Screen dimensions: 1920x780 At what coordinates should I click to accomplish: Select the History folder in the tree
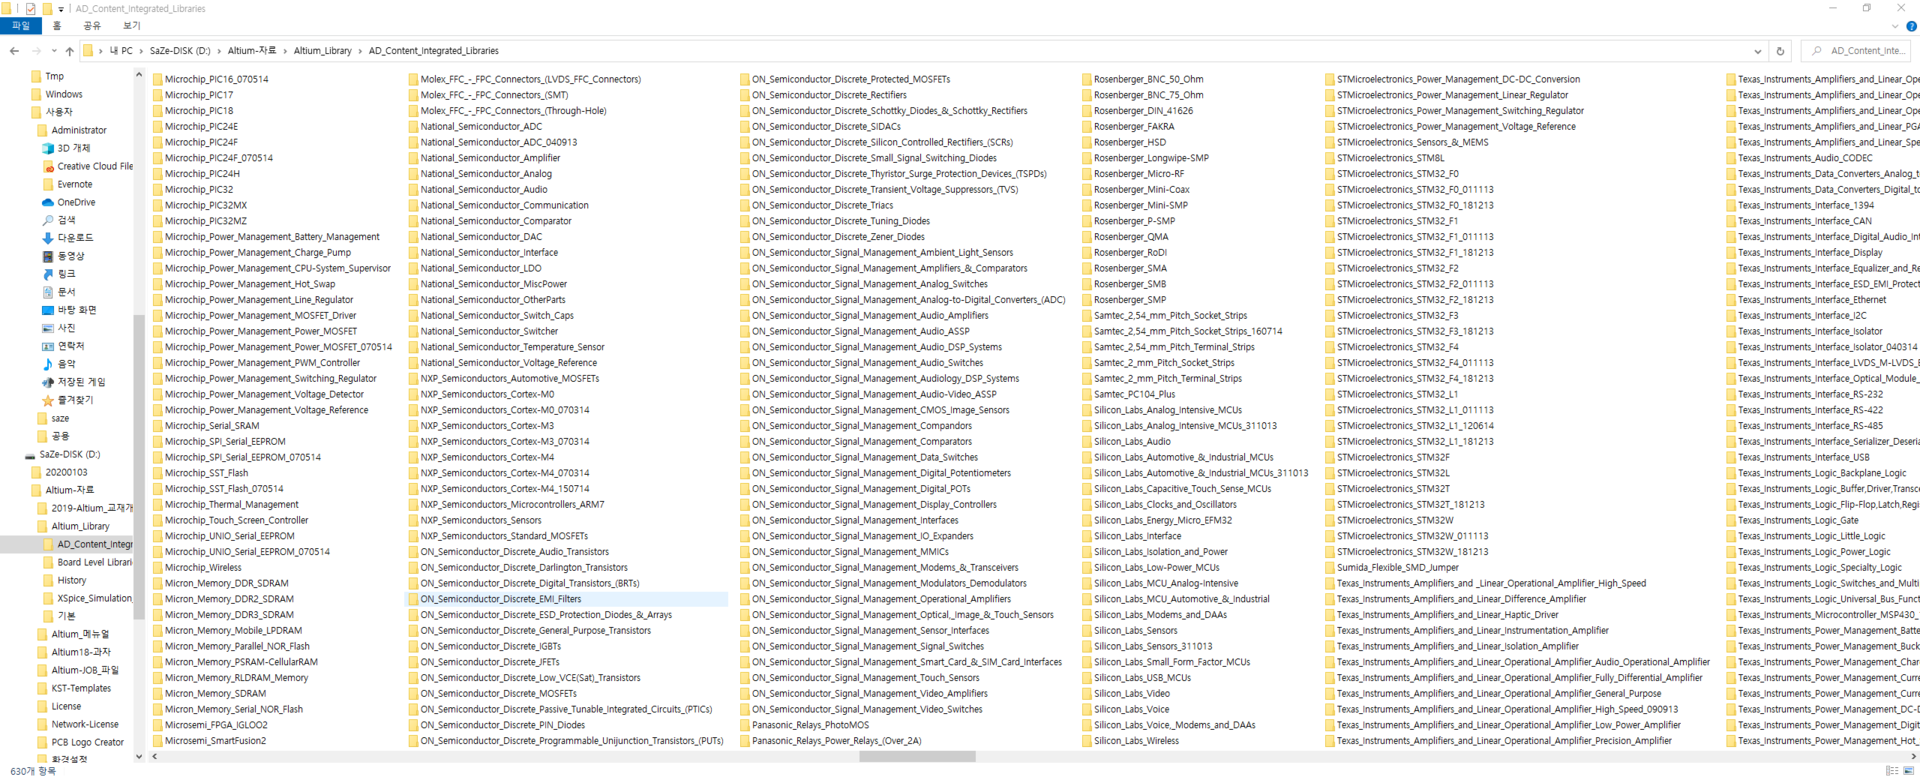(65, 580)
